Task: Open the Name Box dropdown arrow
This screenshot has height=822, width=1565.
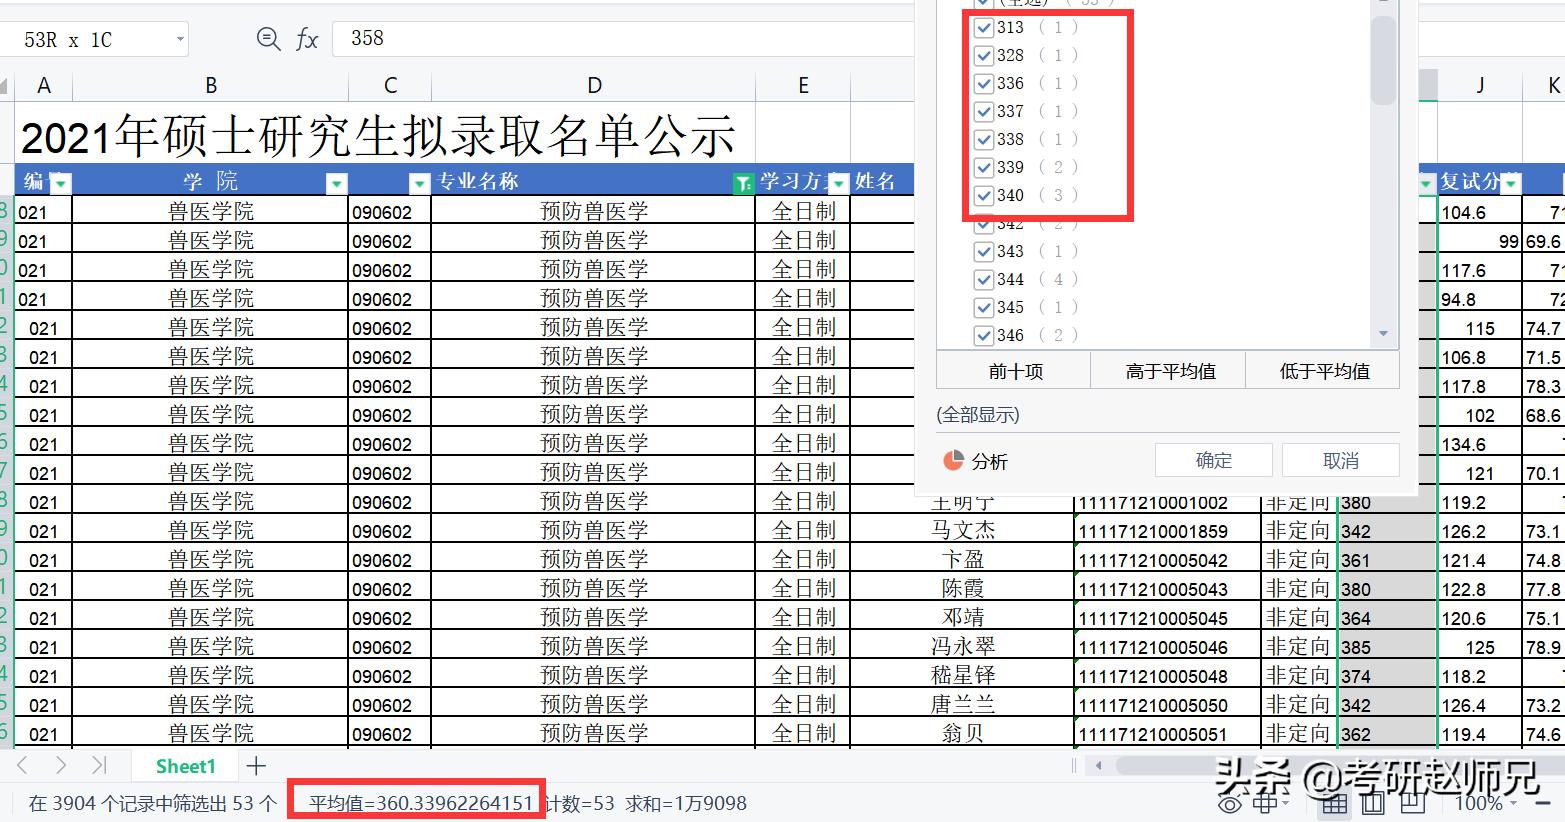Action: pos(182,38)
